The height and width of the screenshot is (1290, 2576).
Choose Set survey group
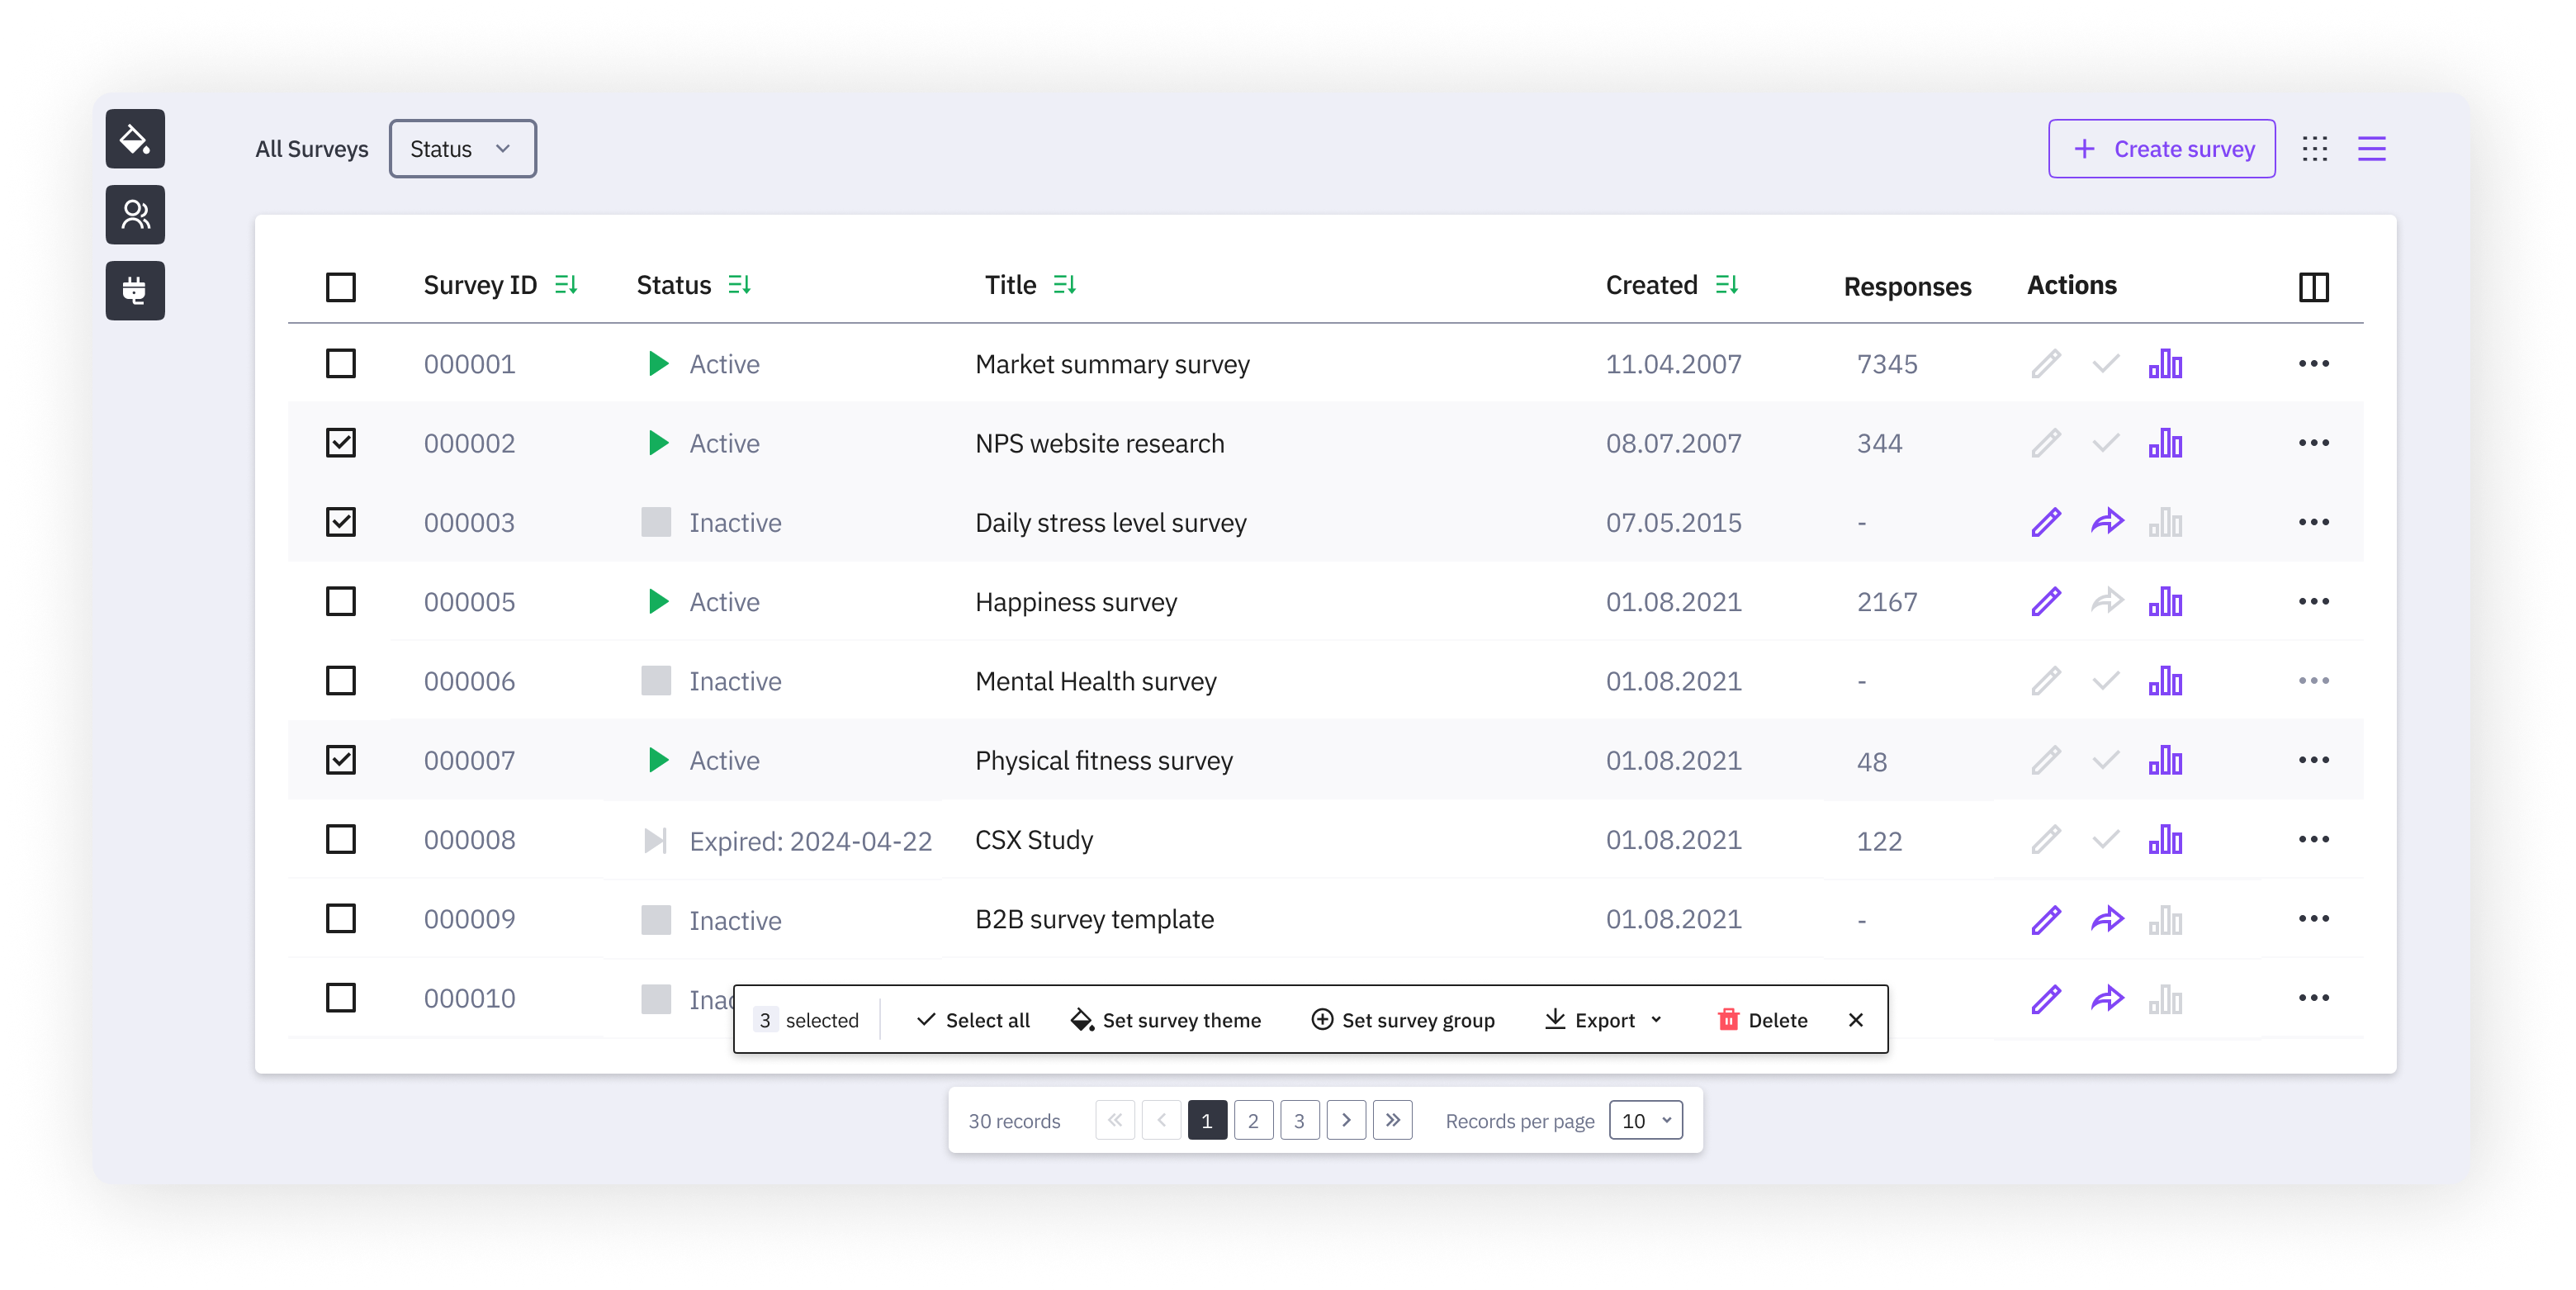(x=1403, y=1020)
